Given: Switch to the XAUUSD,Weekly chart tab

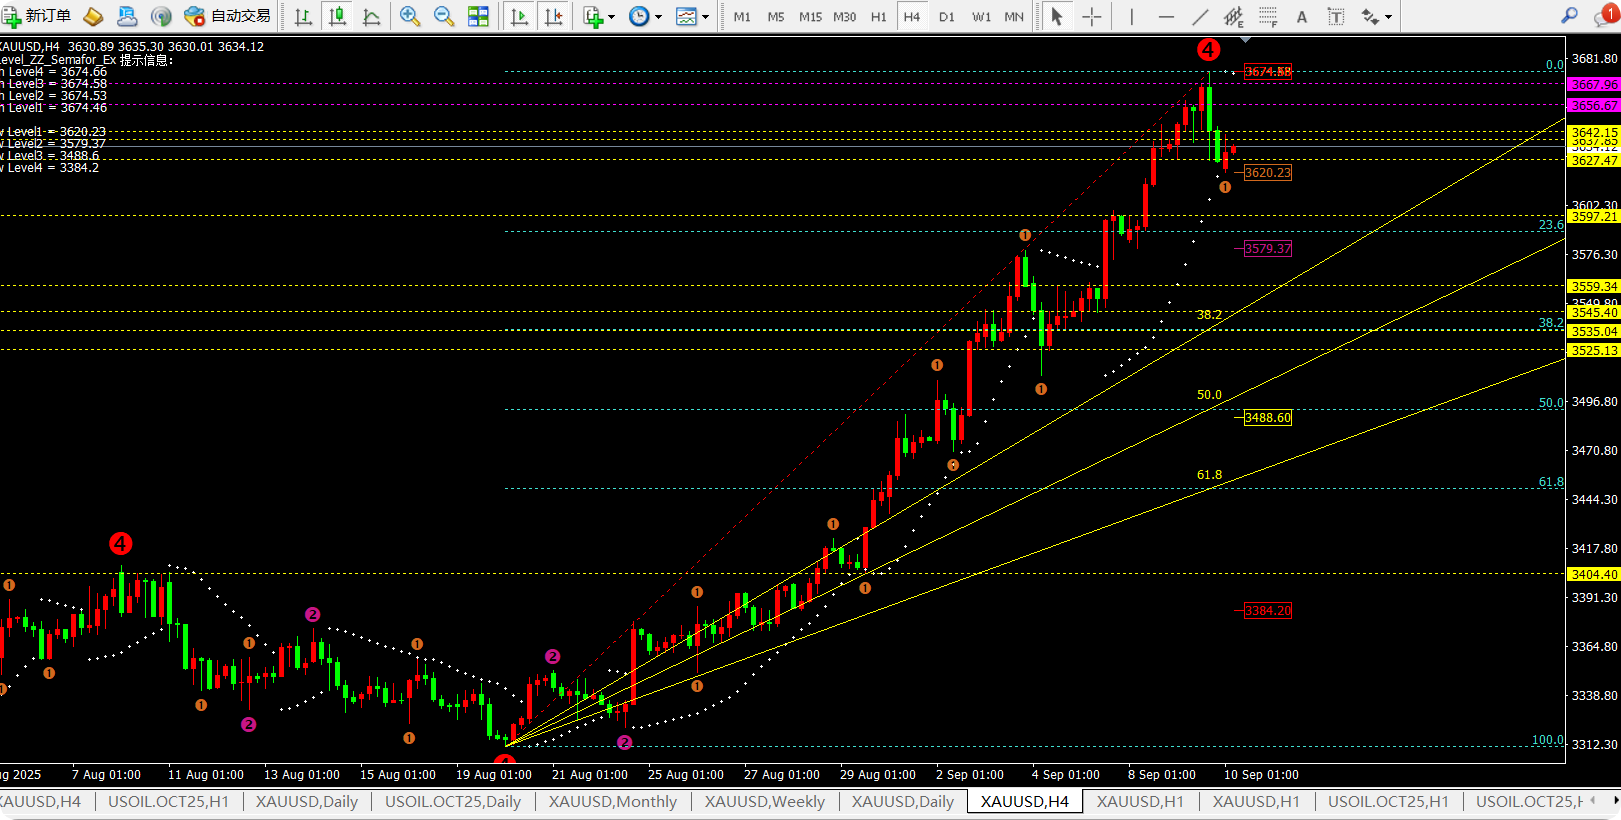Looking at the screenshot, I should [765, 801].
